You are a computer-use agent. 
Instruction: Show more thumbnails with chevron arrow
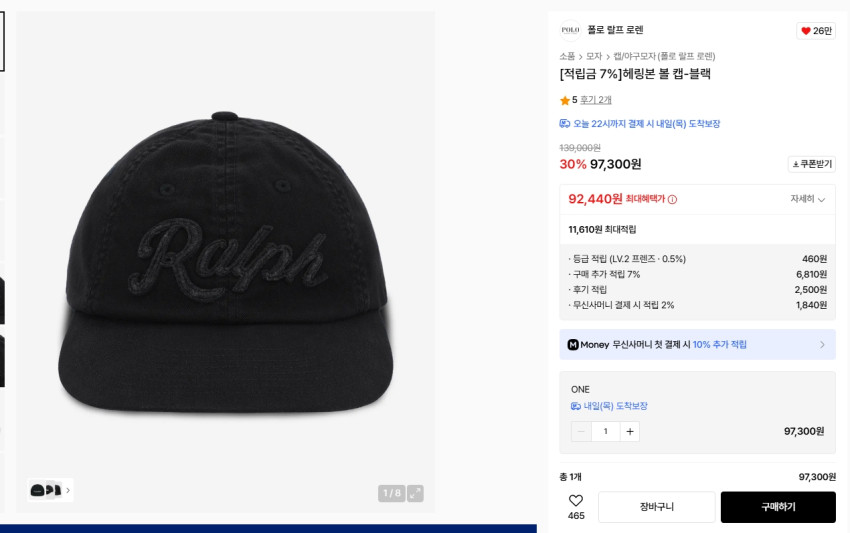pos(68,490)
